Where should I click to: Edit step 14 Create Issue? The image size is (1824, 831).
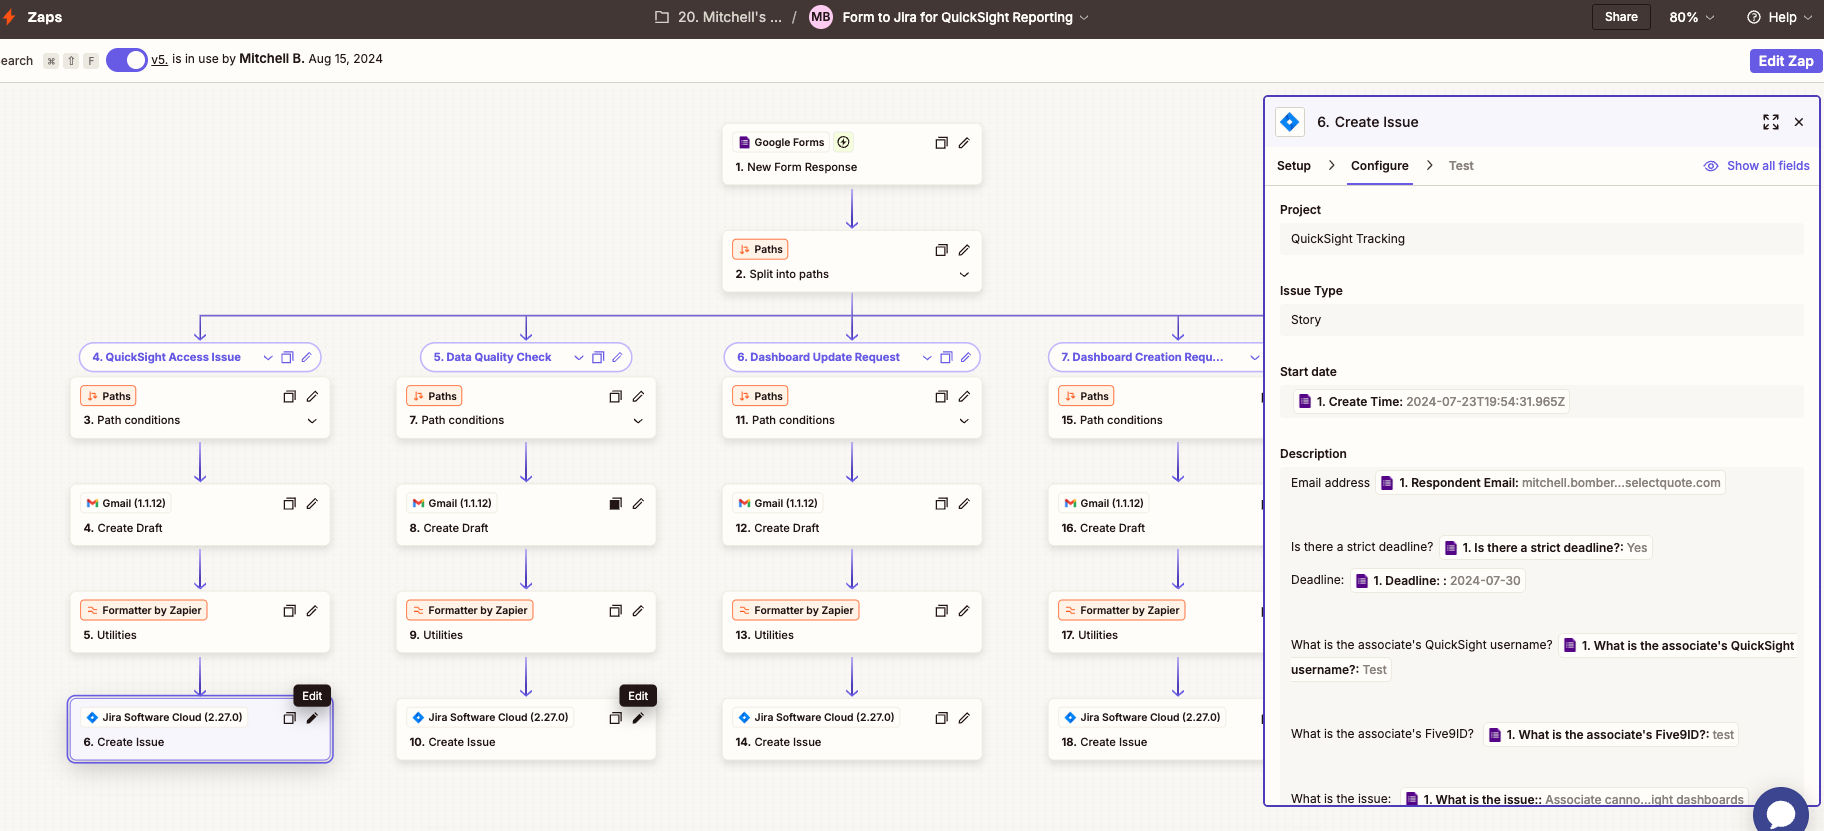coord(964,718)
